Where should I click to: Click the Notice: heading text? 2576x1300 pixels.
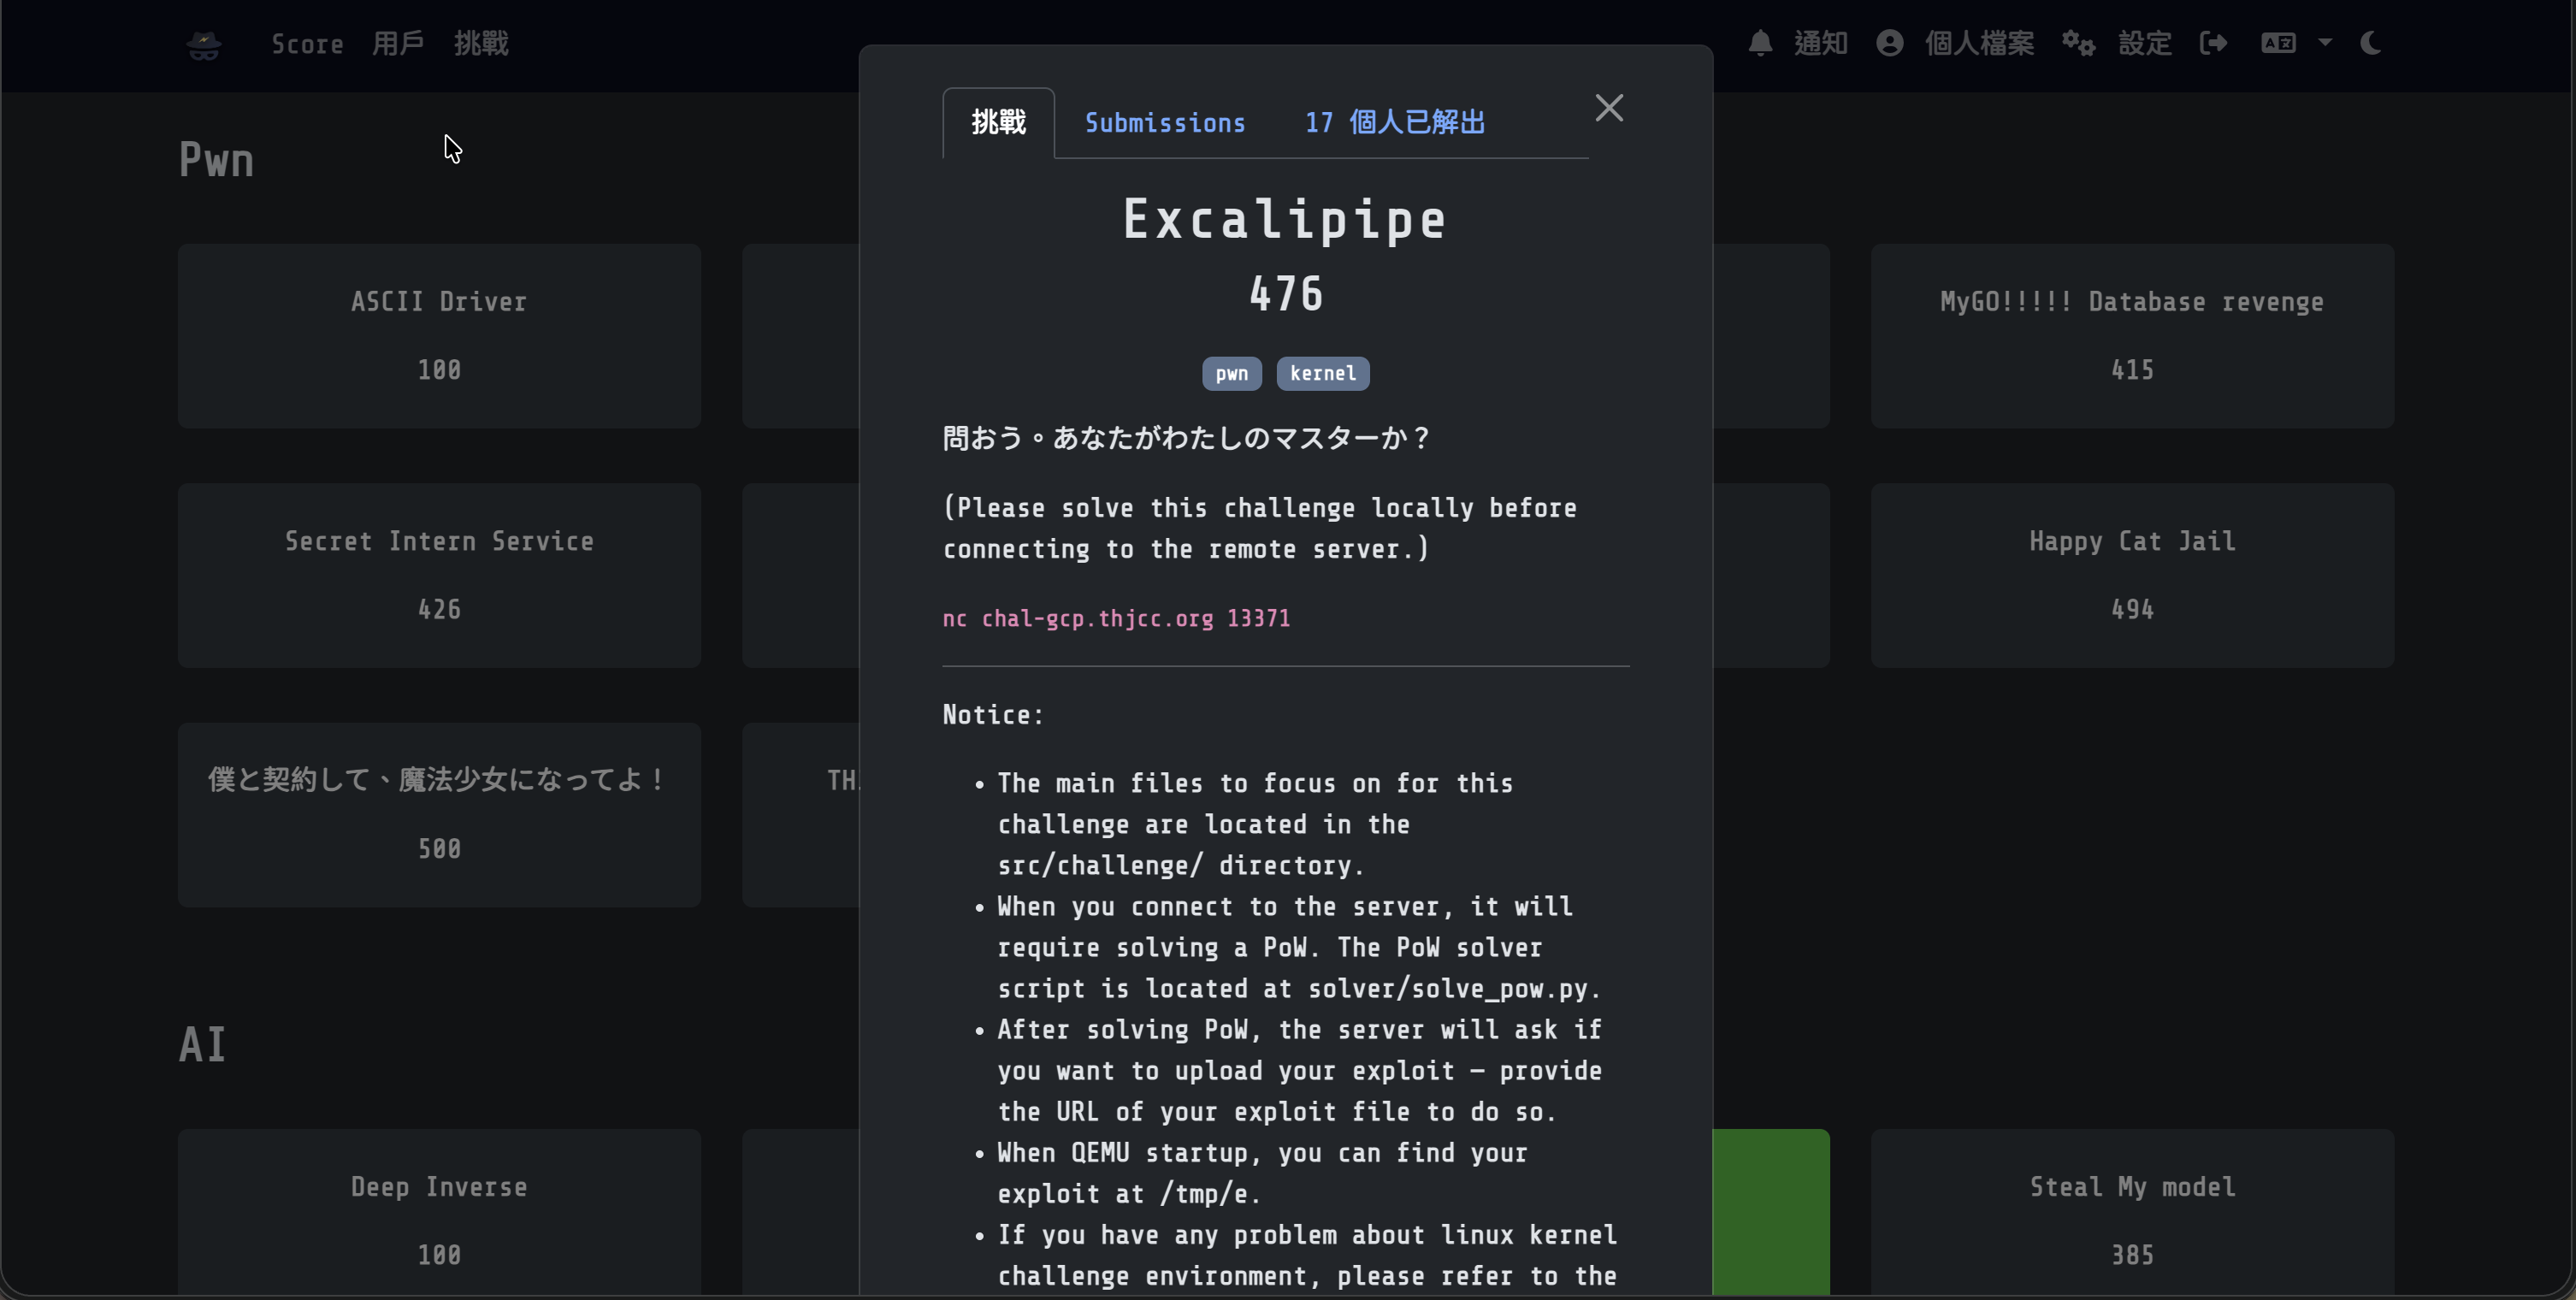(993, 715)
